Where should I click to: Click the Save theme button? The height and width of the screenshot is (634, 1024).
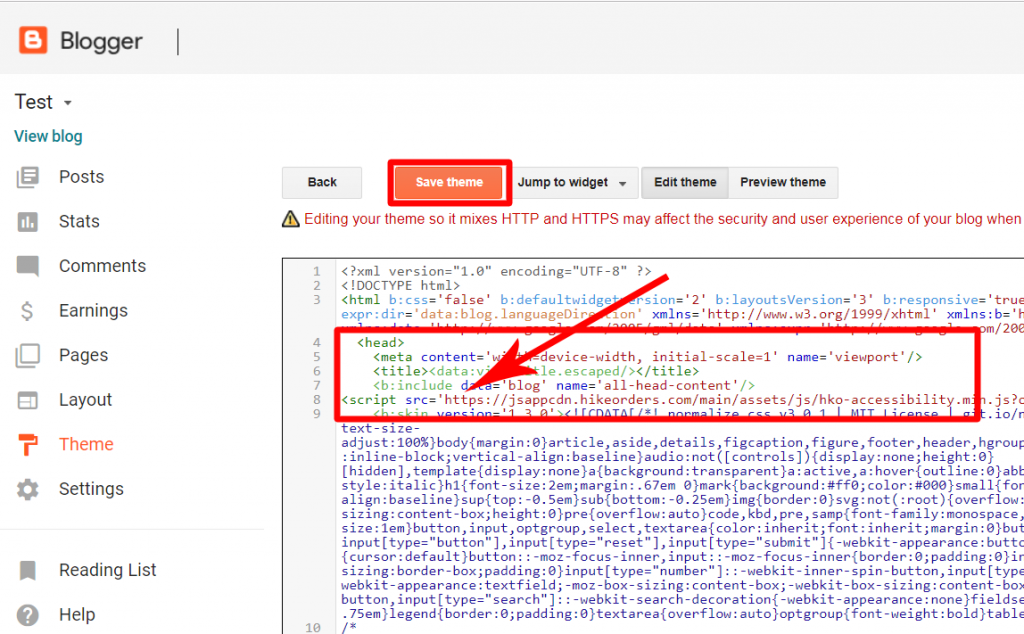[x=449, y=182]
